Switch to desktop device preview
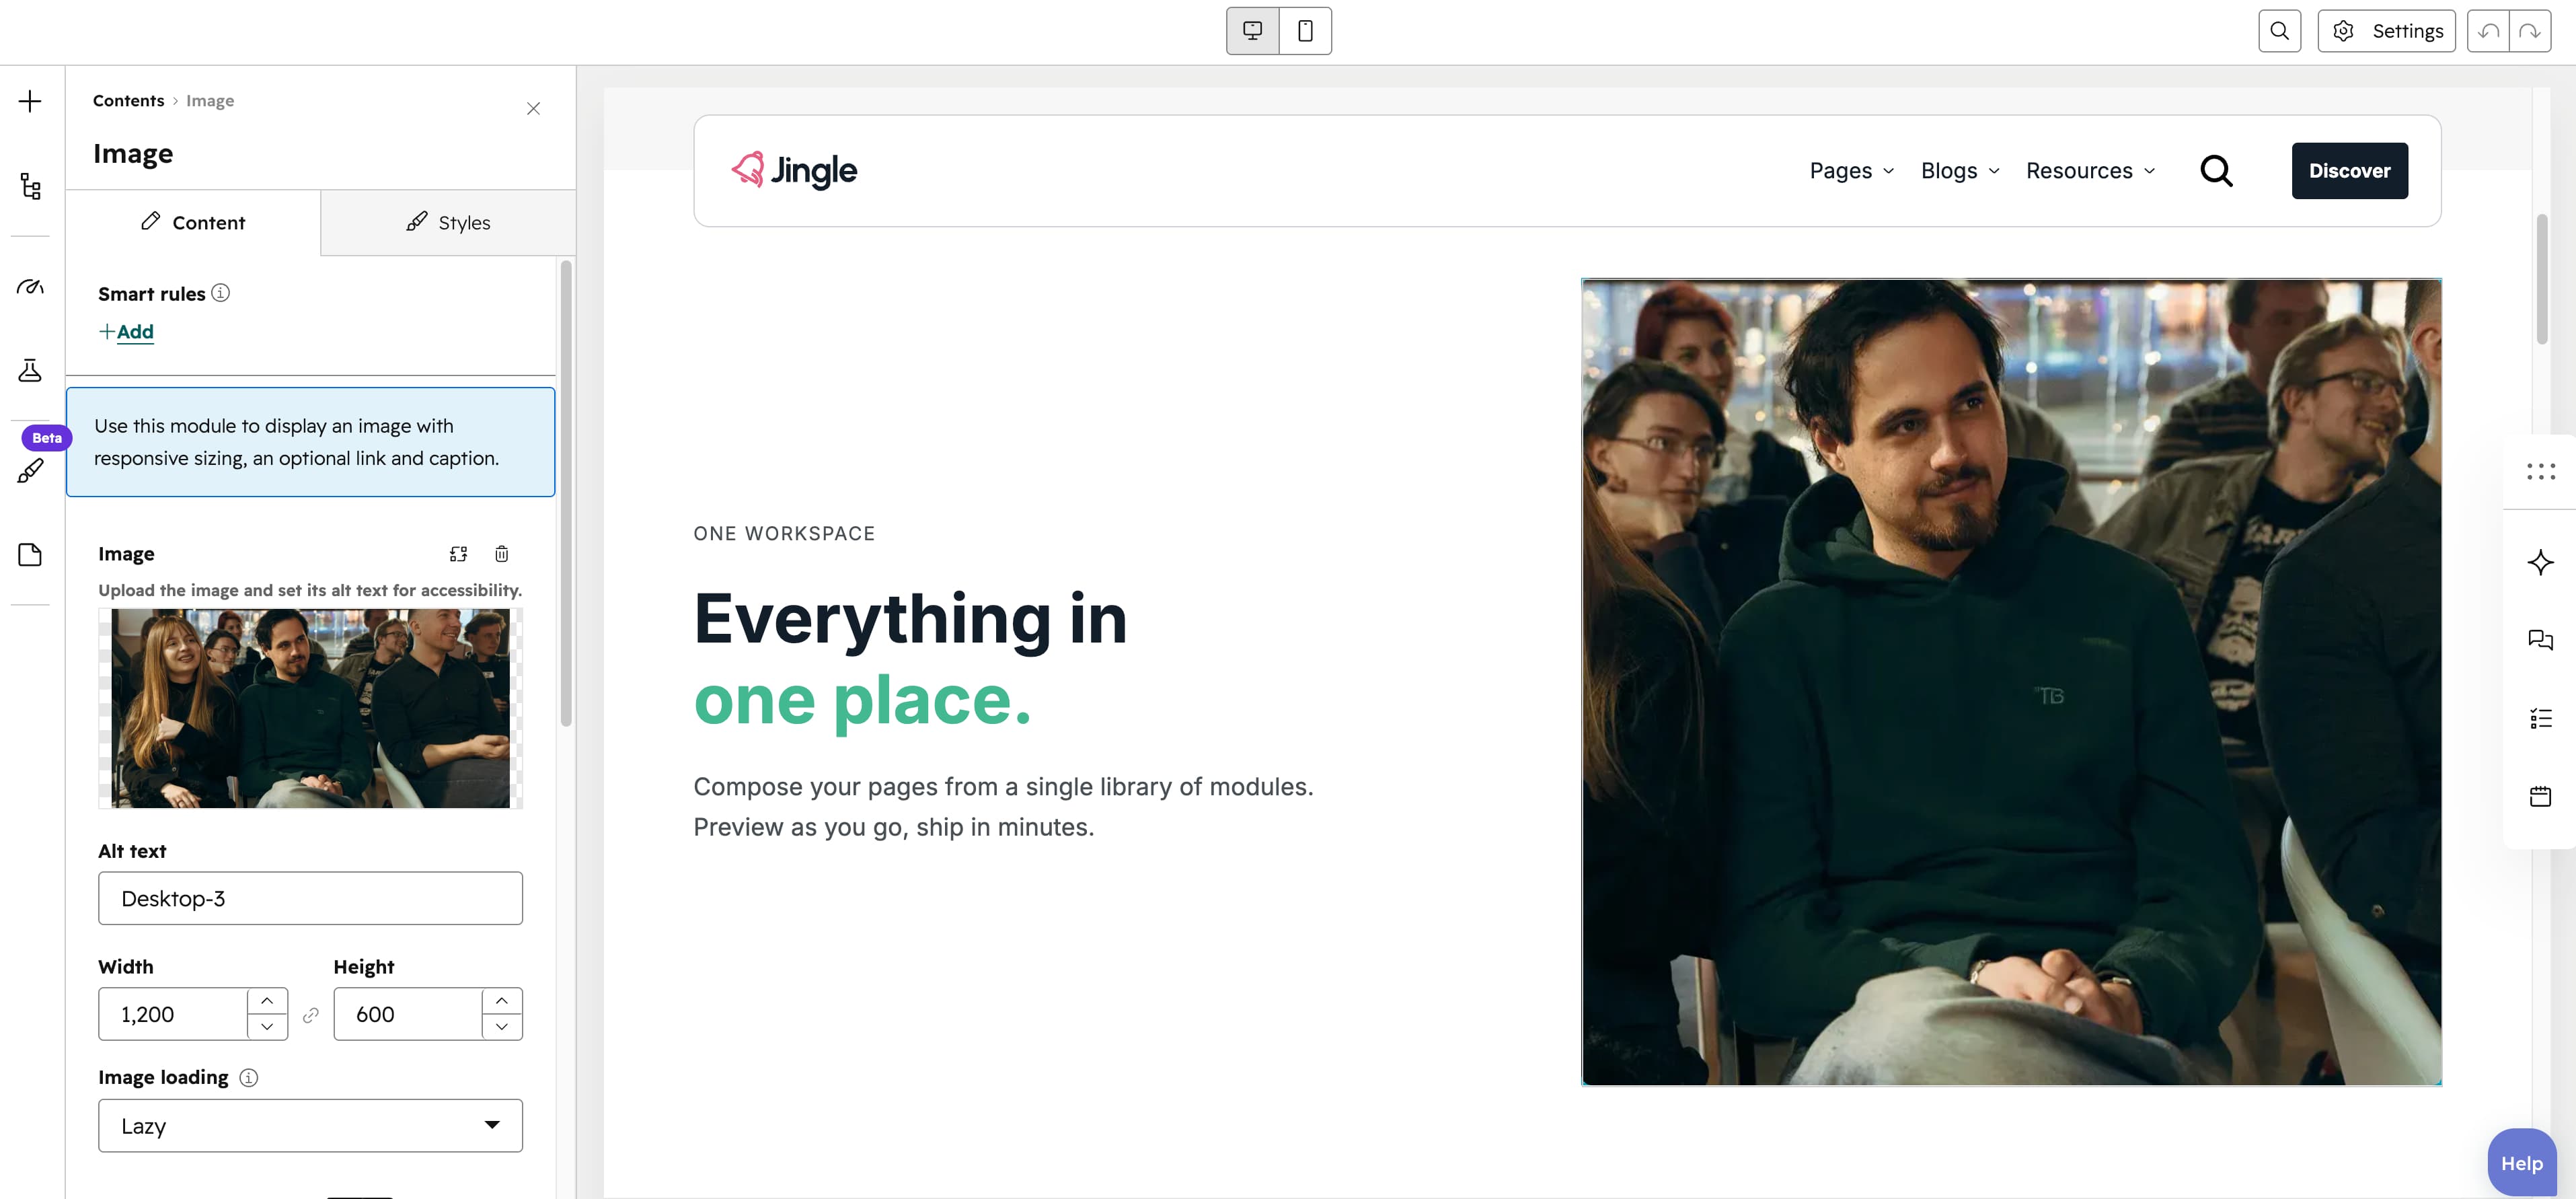Image resolution: width=2576 pixels, height=1199 pixels. coord(1252,31)
